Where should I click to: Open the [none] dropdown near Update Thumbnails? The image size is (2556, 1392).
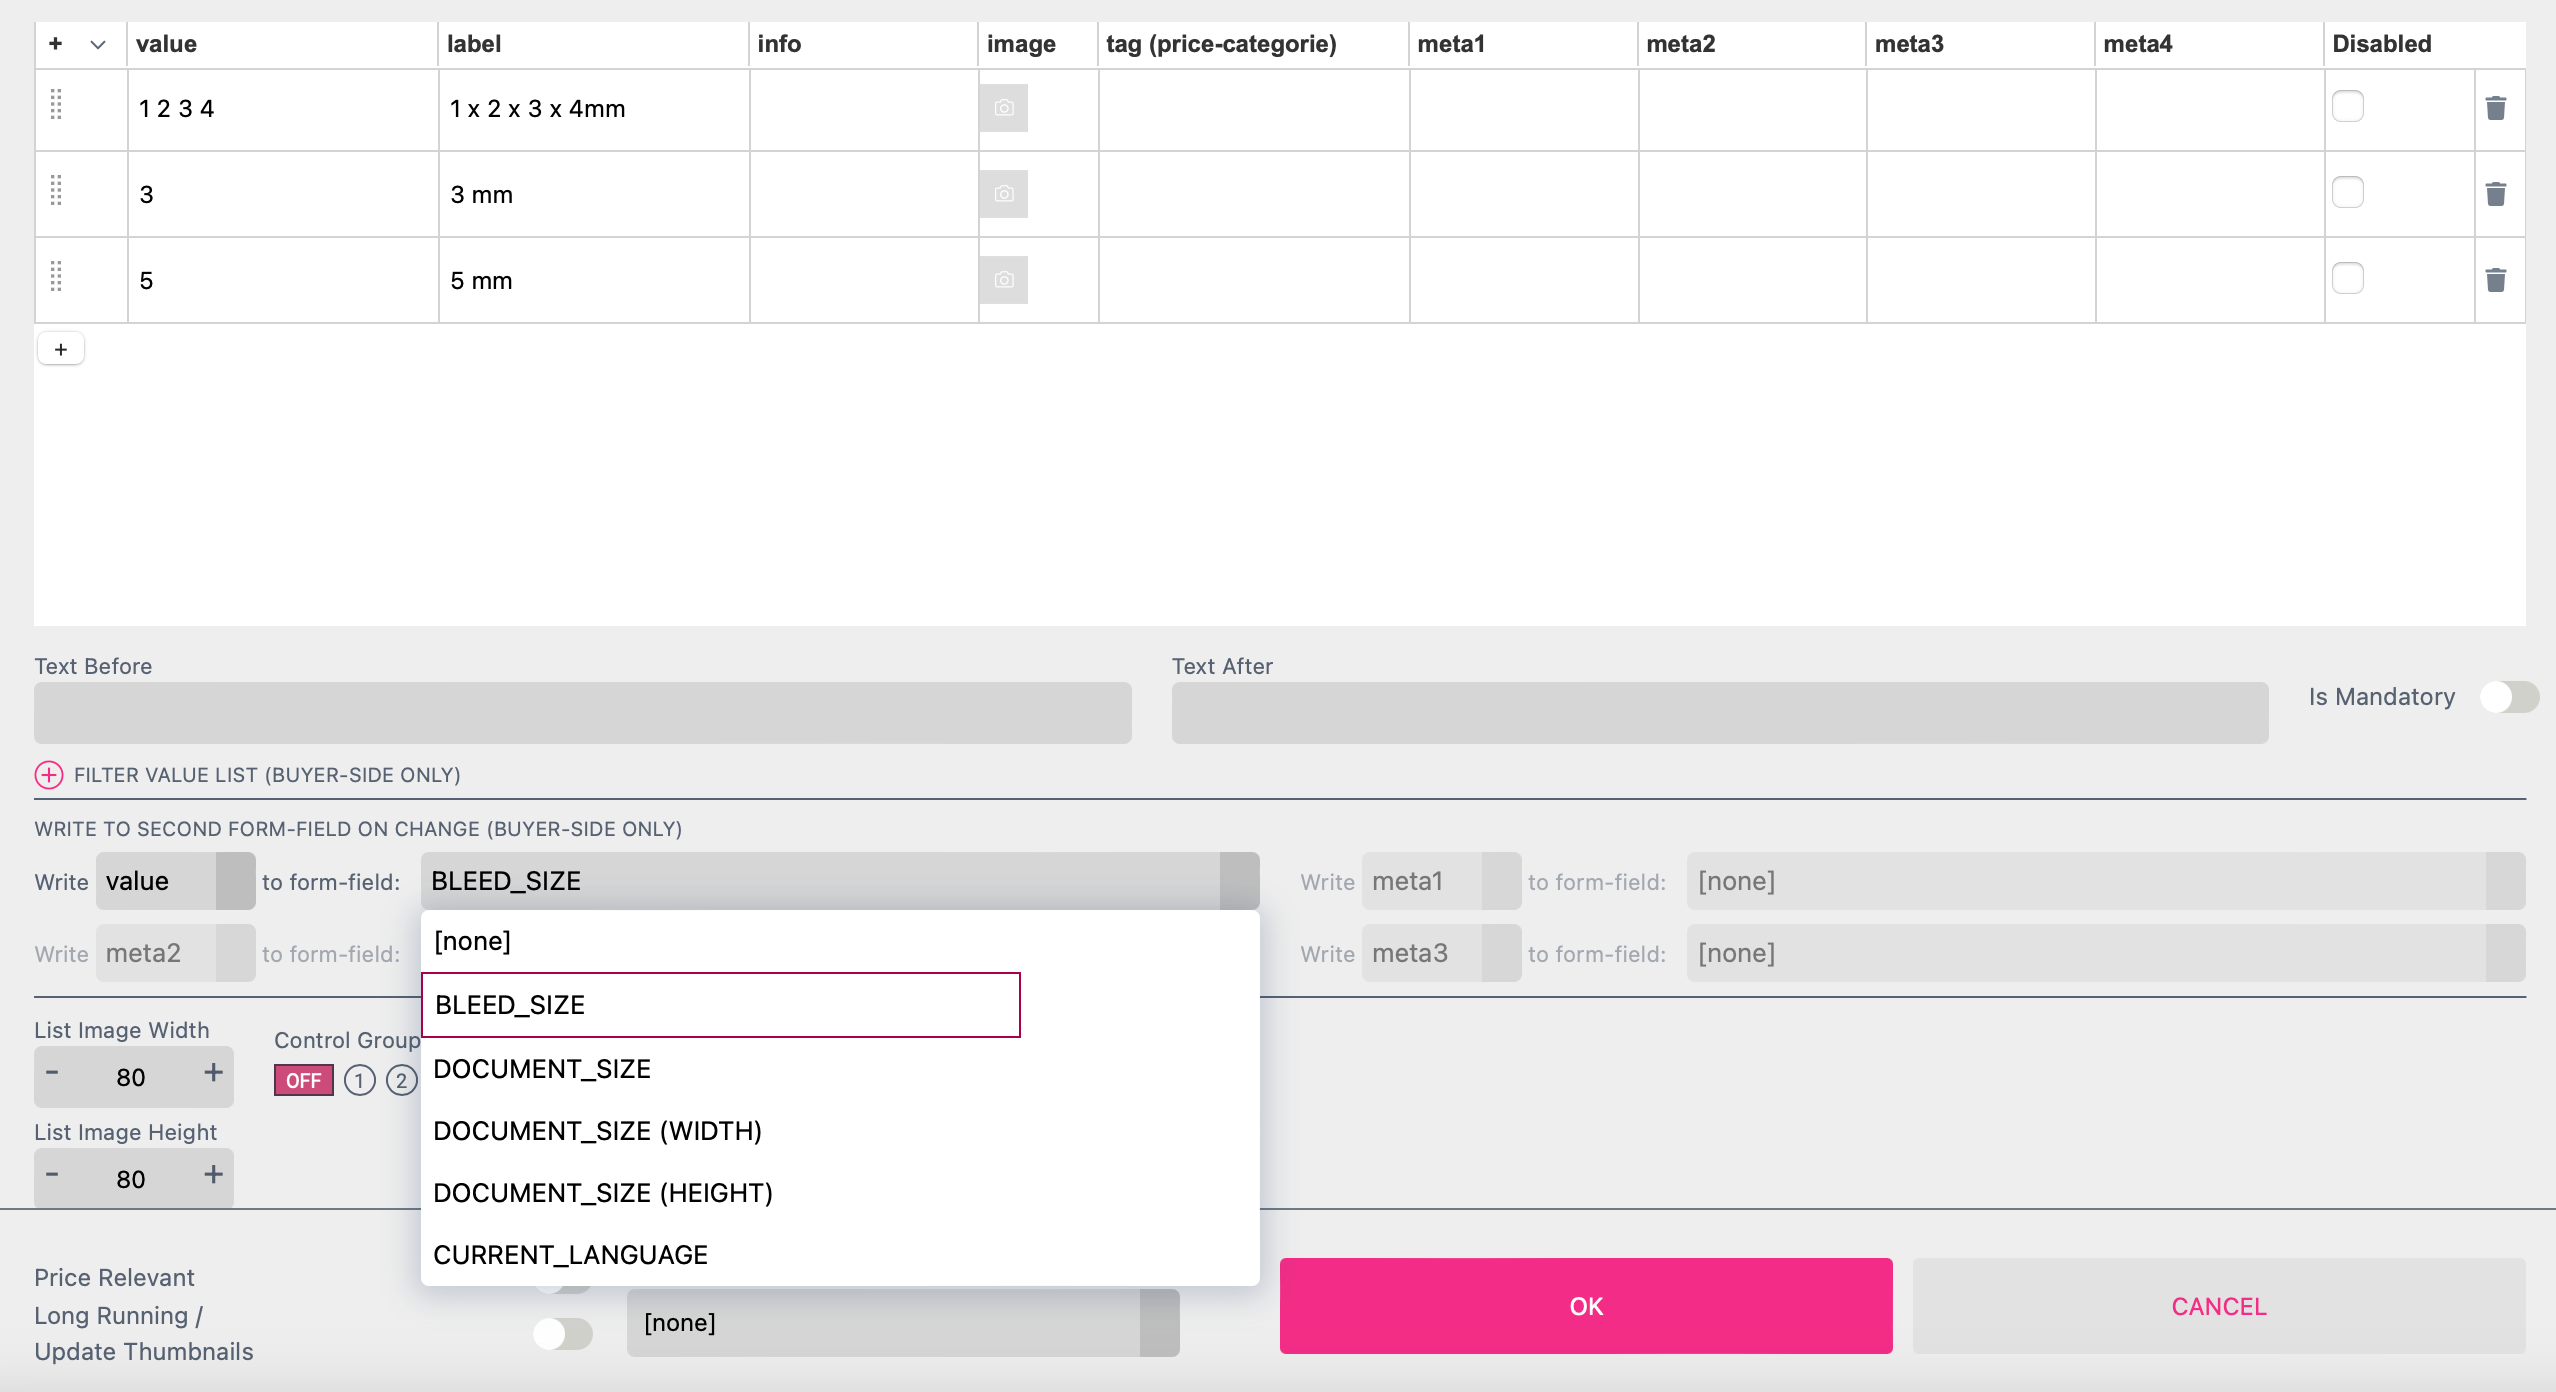point(900,1322)
